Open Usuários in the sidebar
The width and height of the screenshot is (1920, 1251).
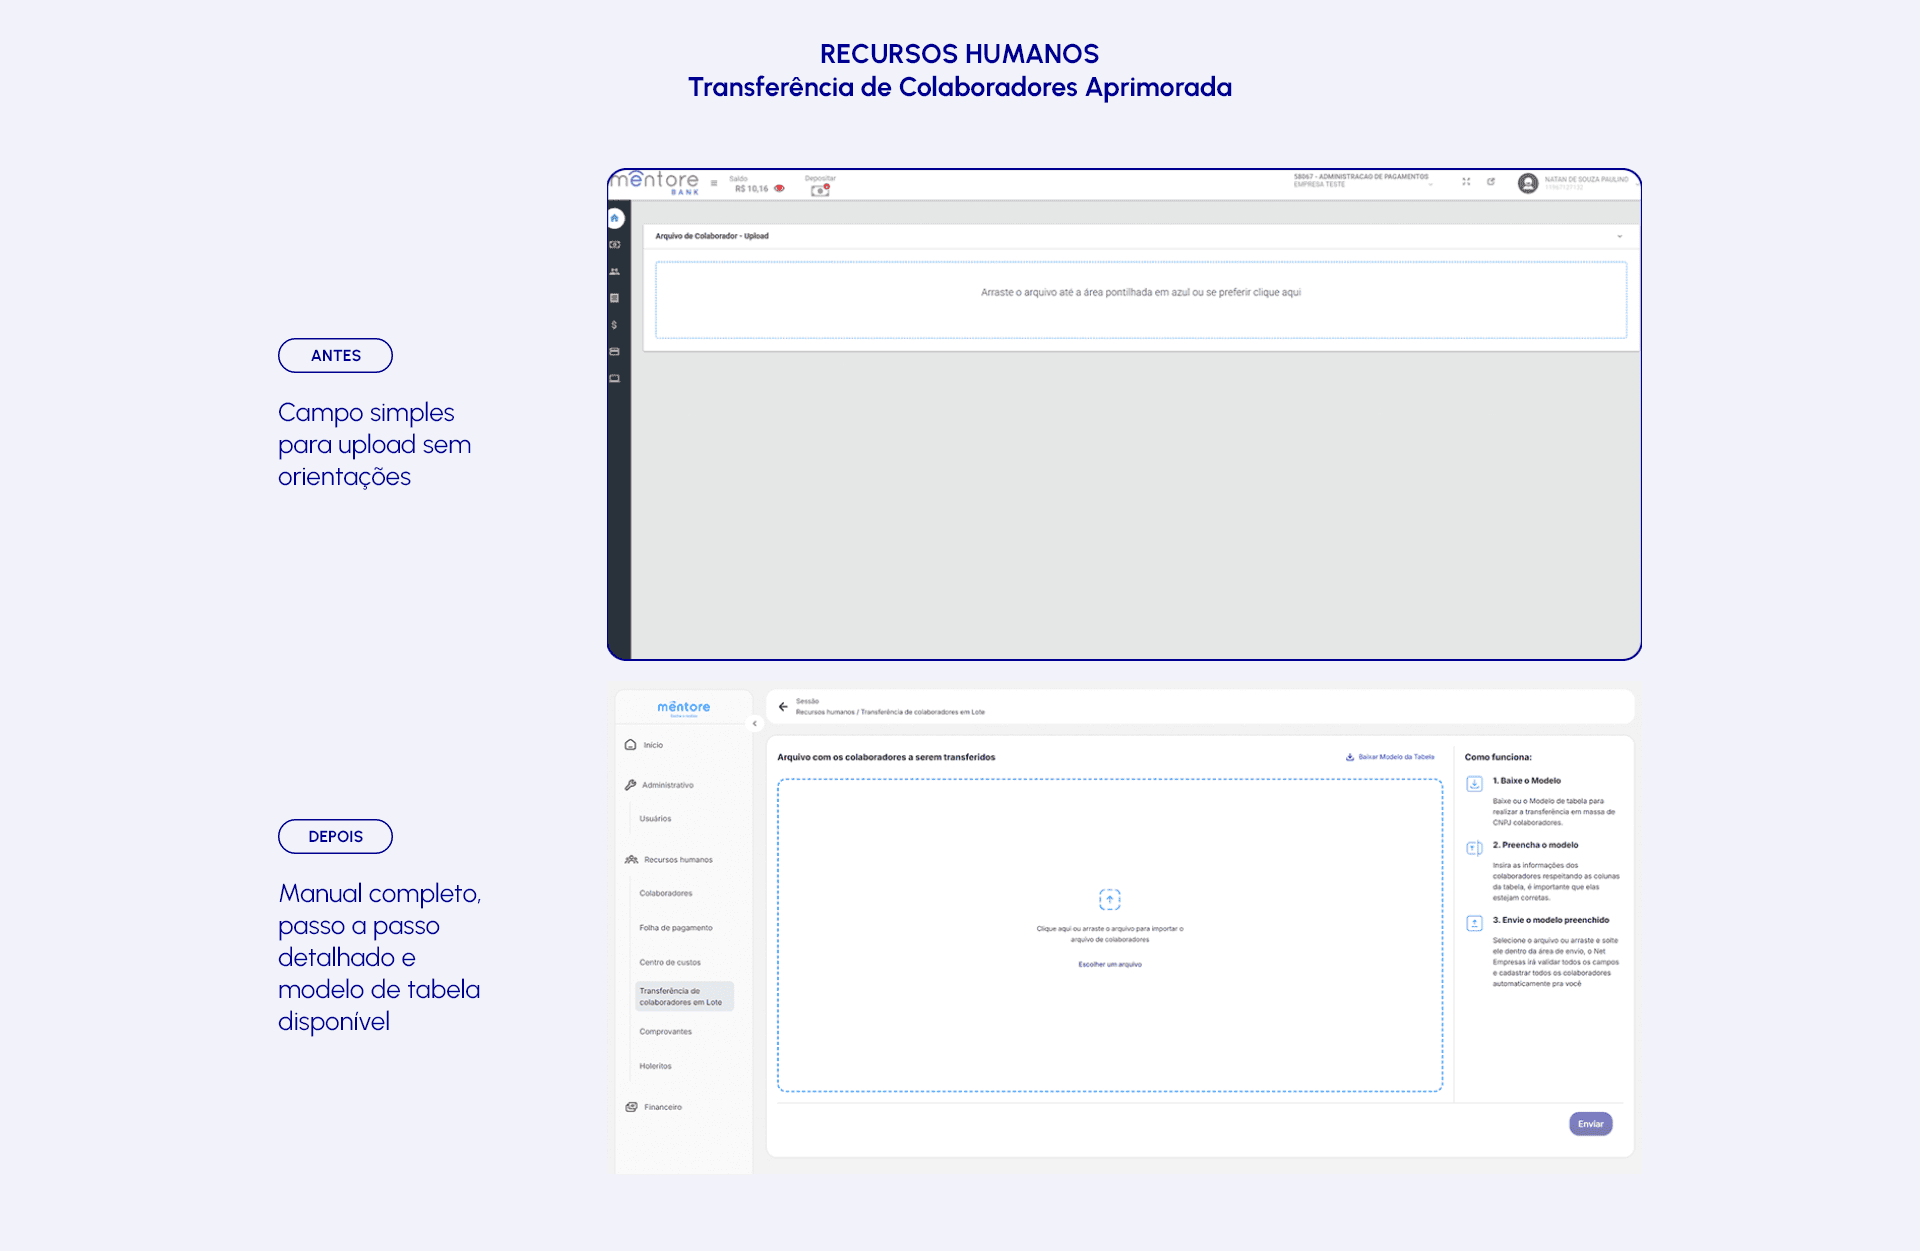click(x=656, y=819)
